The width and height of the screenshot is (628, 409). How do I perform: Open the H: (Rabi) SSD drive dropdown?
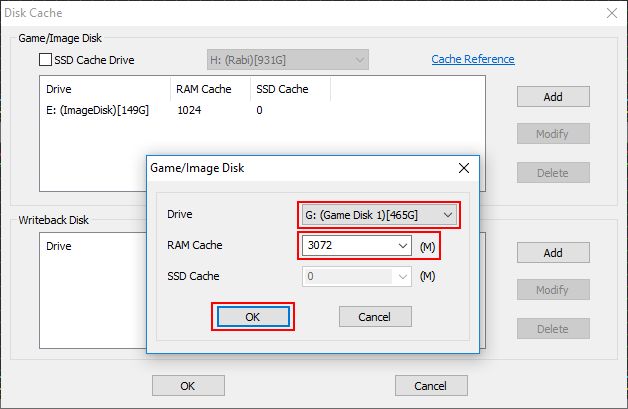pos(288,60)
